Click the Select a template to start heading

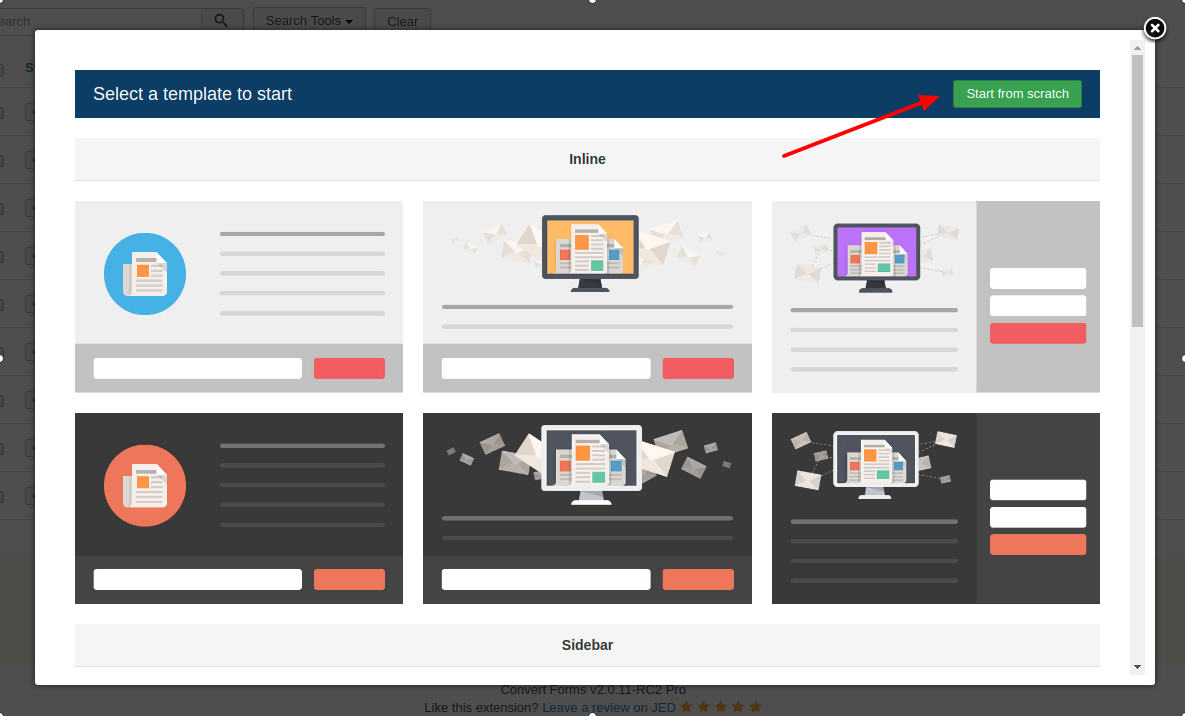click(x=192, y=94)
